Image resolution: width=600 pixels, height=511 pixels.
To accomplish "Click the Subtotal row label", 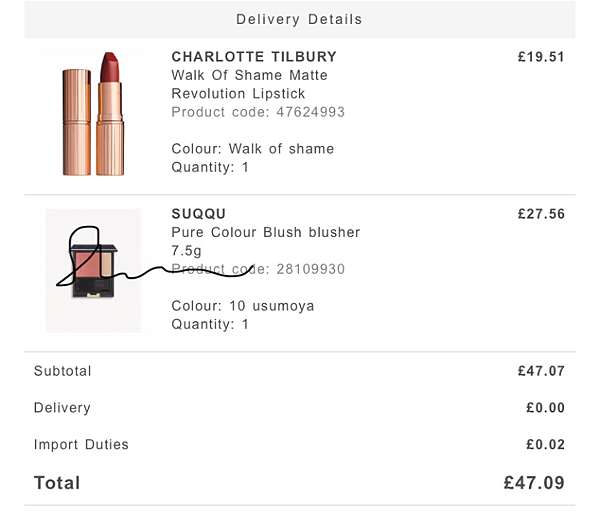I will tap(62, 371).
